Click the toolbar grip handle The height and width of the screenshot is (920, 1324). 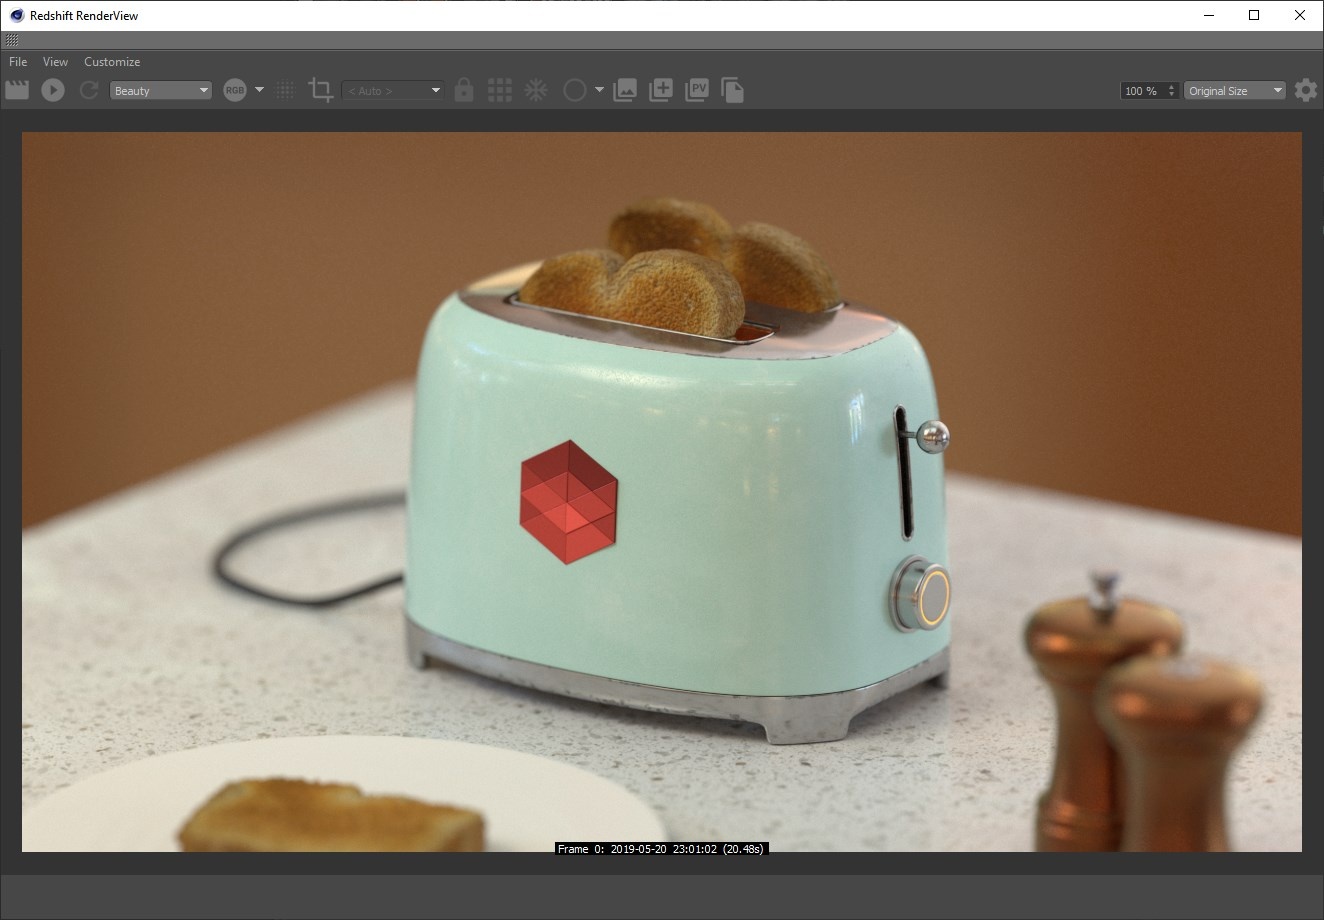[12, 41]
